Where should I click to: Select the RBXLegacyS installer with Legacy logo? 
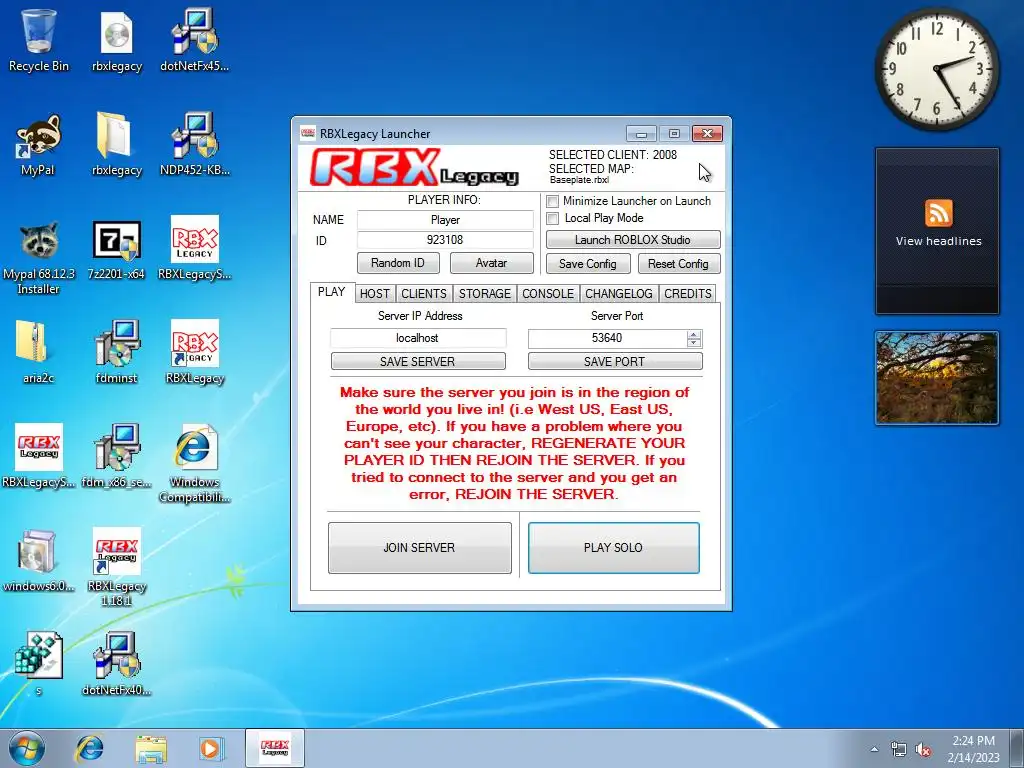point(39,457)
